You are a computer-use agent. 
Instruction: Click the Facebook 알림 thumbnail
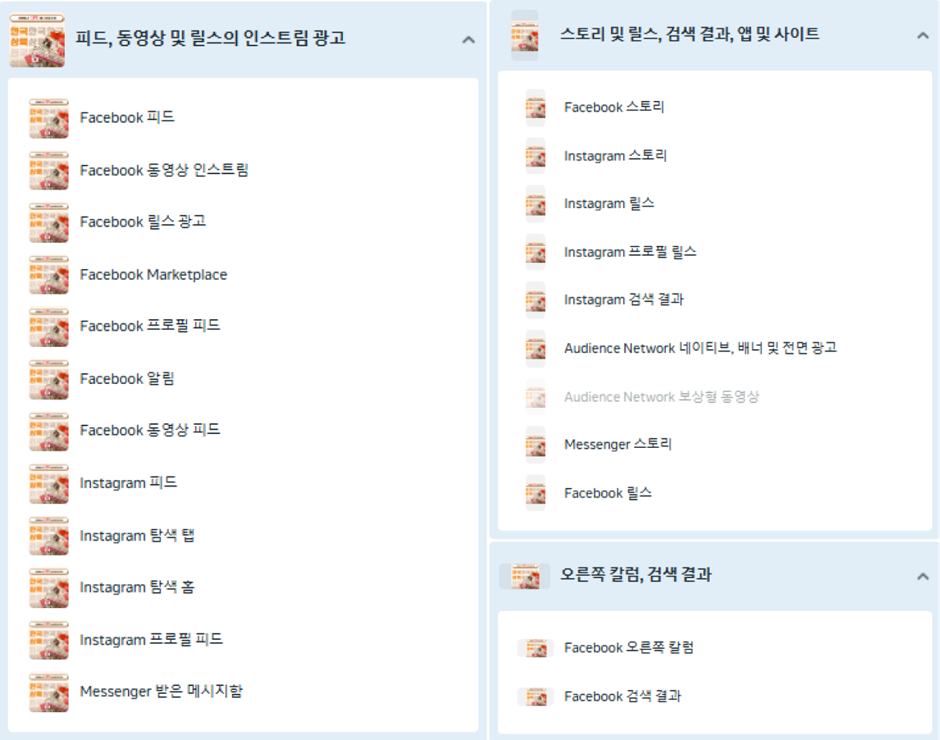click(49, 379)
